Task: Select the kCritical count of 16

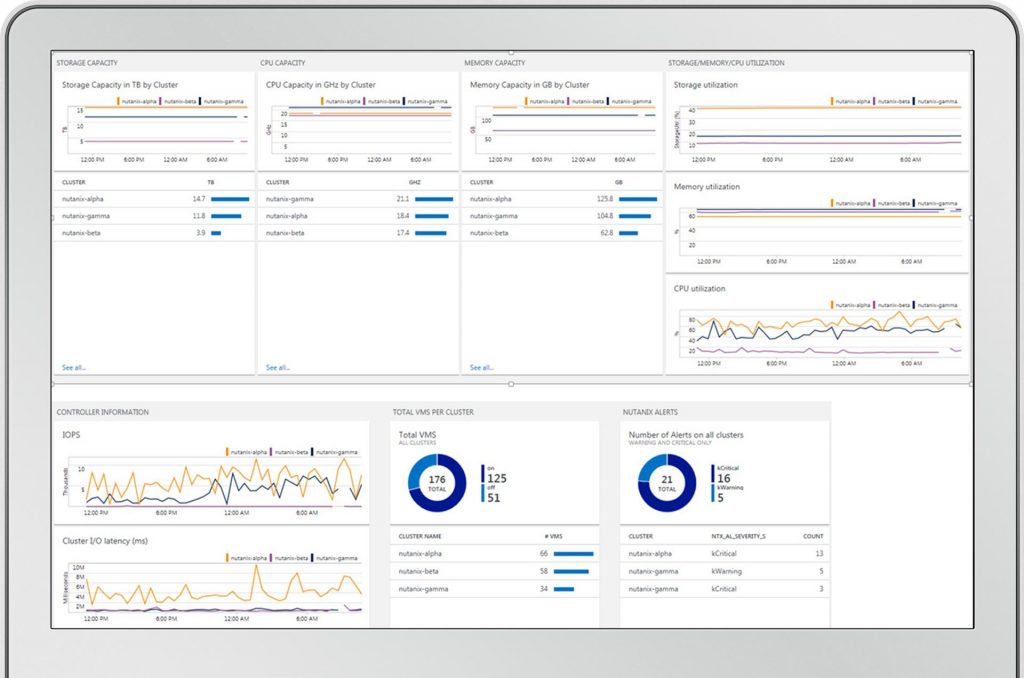Action: point(724,478)
